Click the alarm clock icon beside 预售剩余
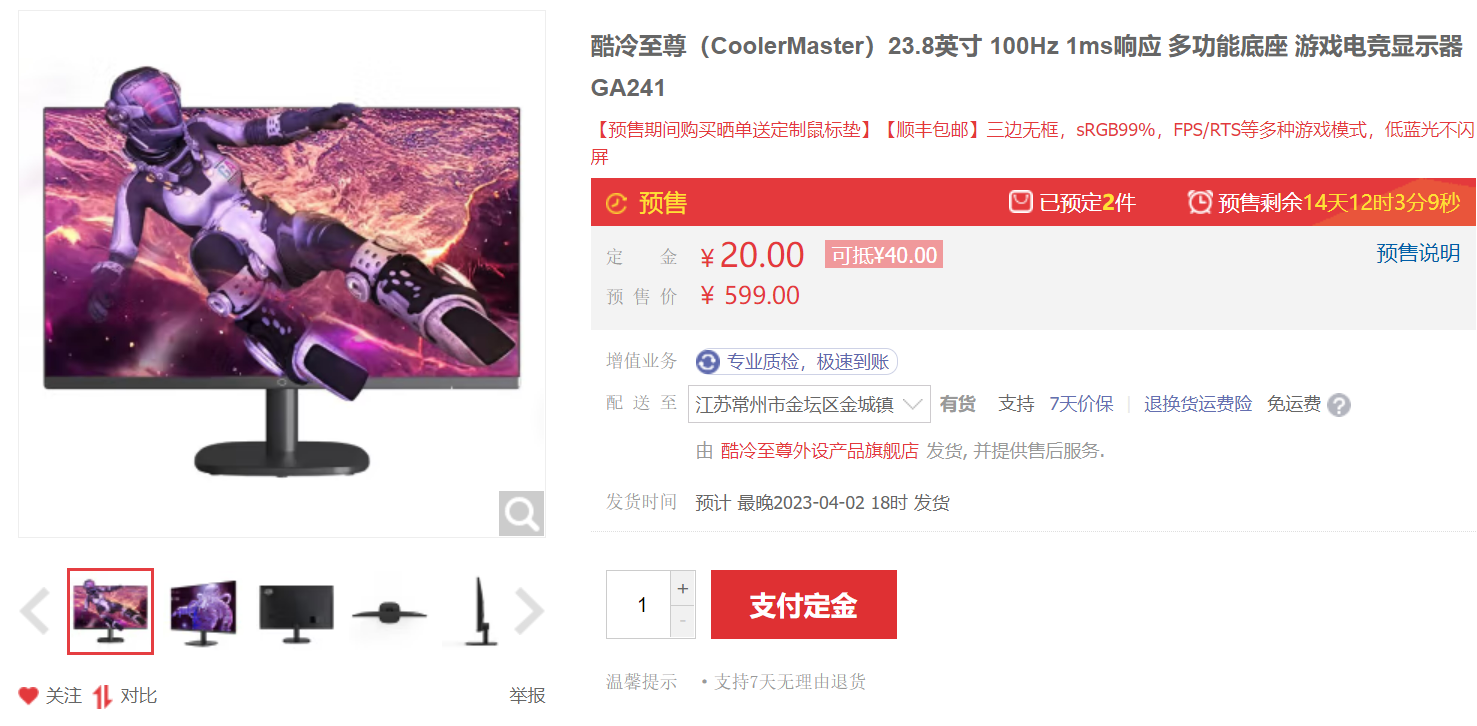The width and height of the screenshot is (1477, 726). click(1200, 202)
